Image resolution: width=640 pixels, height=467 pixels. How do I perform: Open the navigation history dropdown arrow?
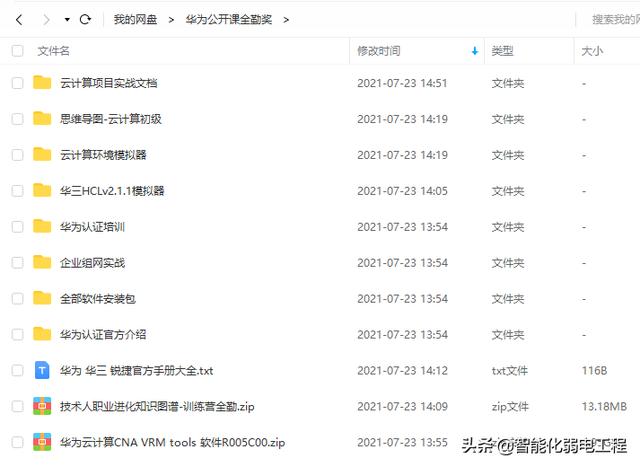67,19
